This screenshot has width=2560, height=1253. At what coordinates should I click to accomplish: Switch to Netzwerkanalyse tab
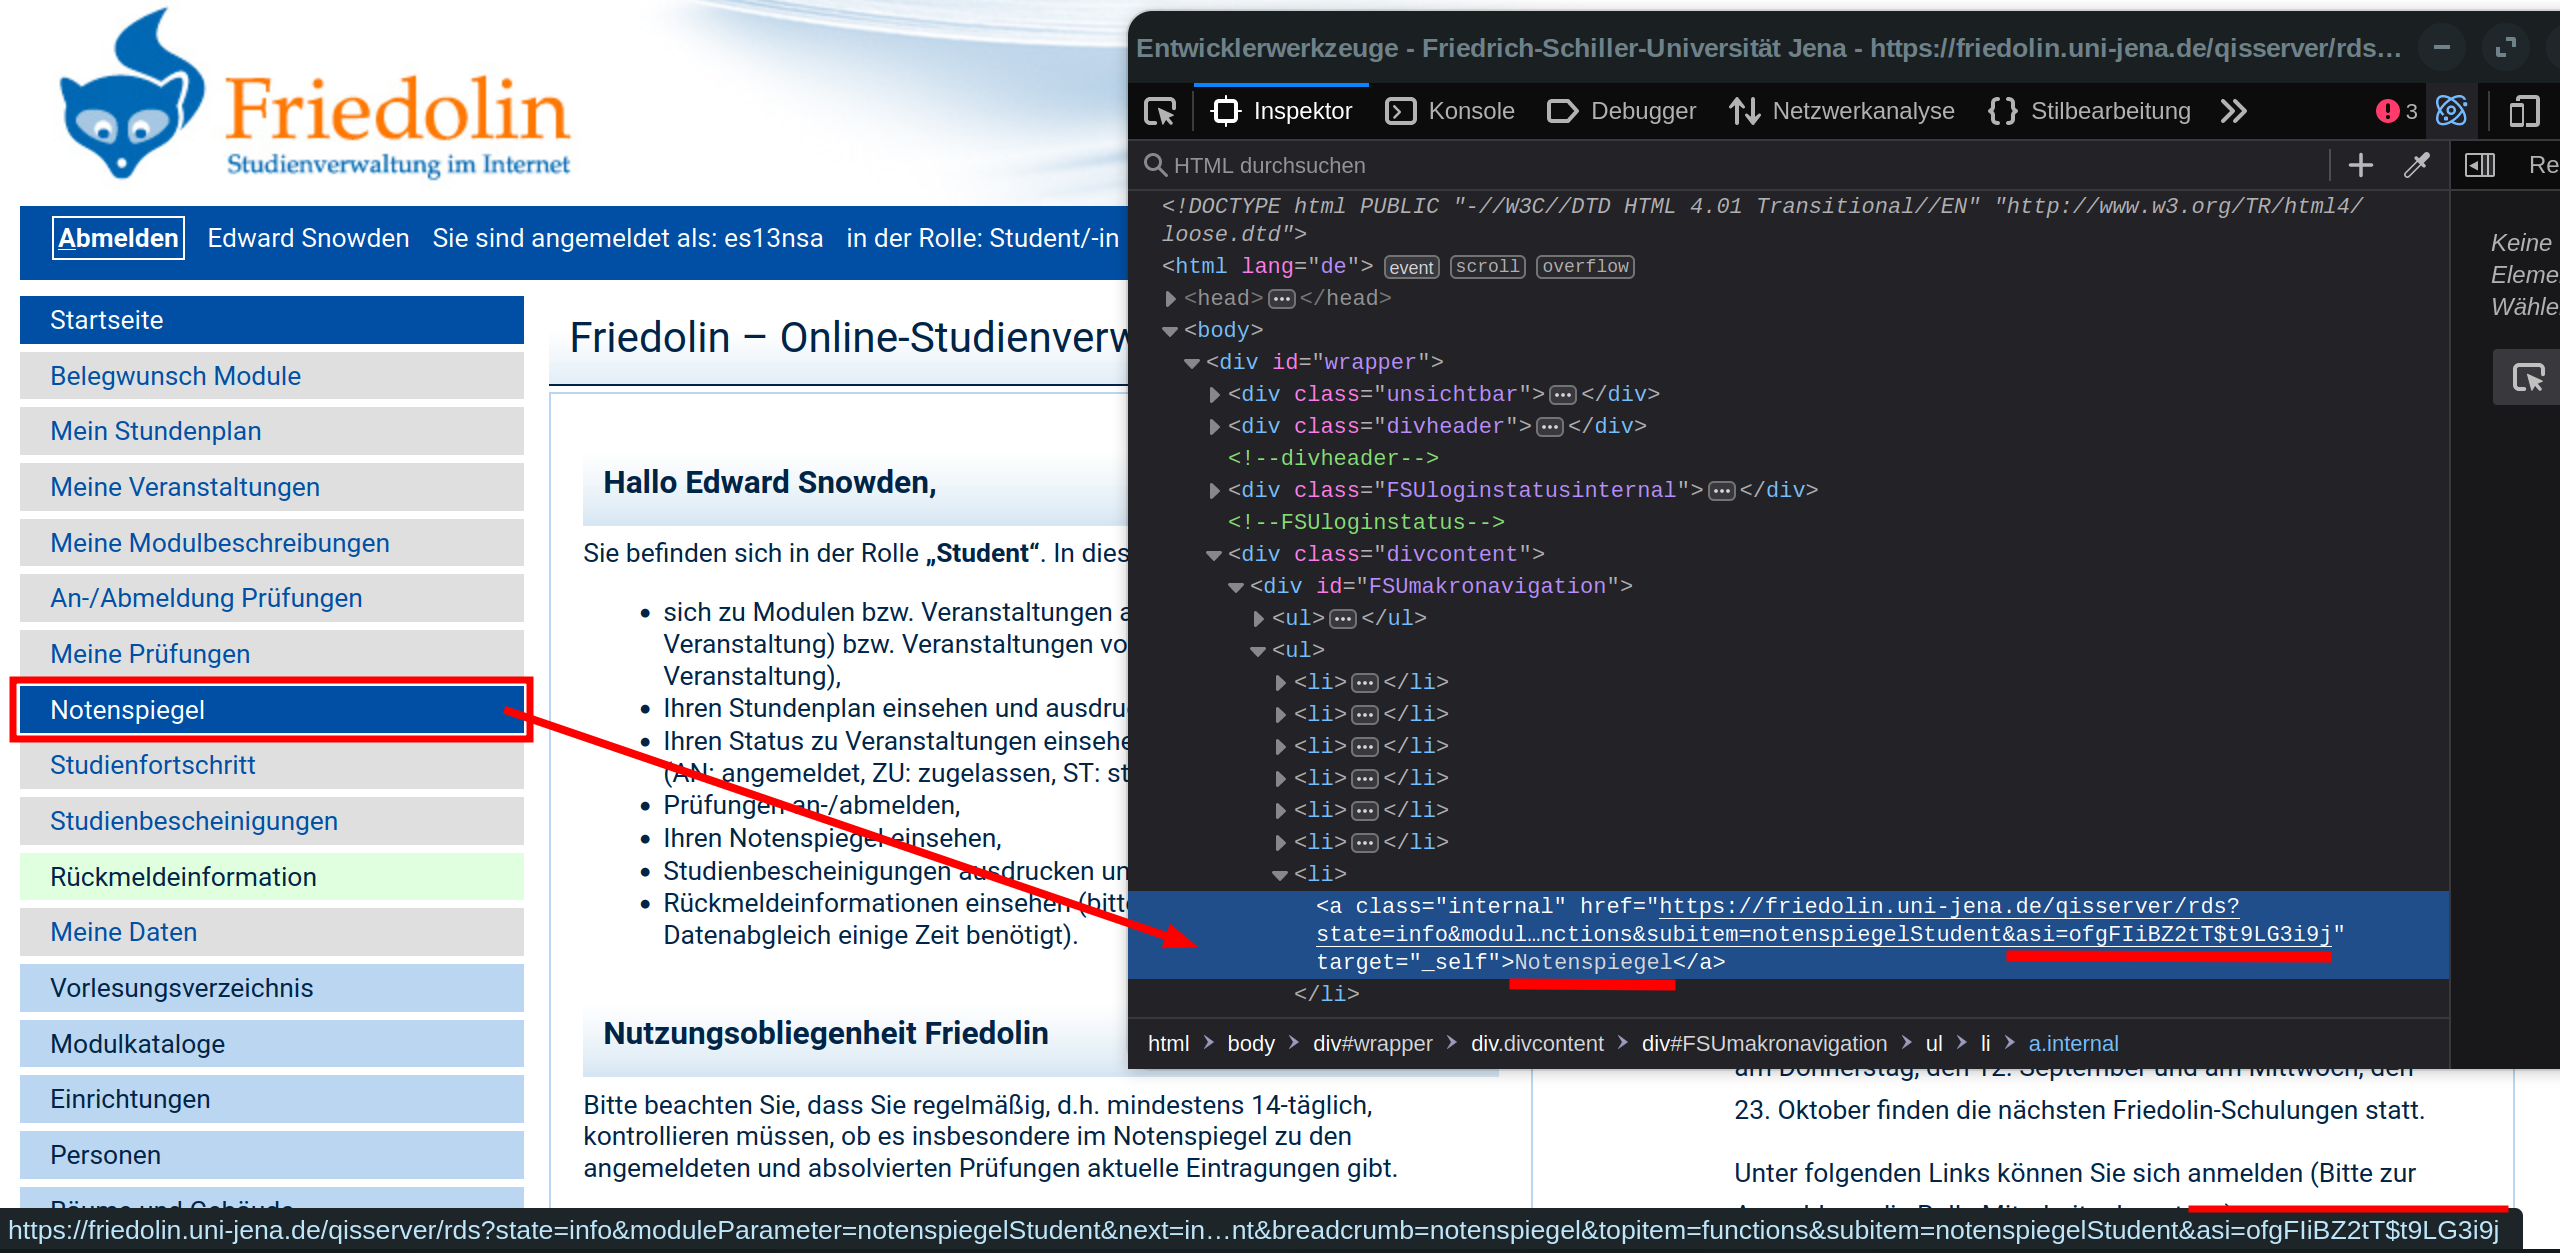point(1842,111)
